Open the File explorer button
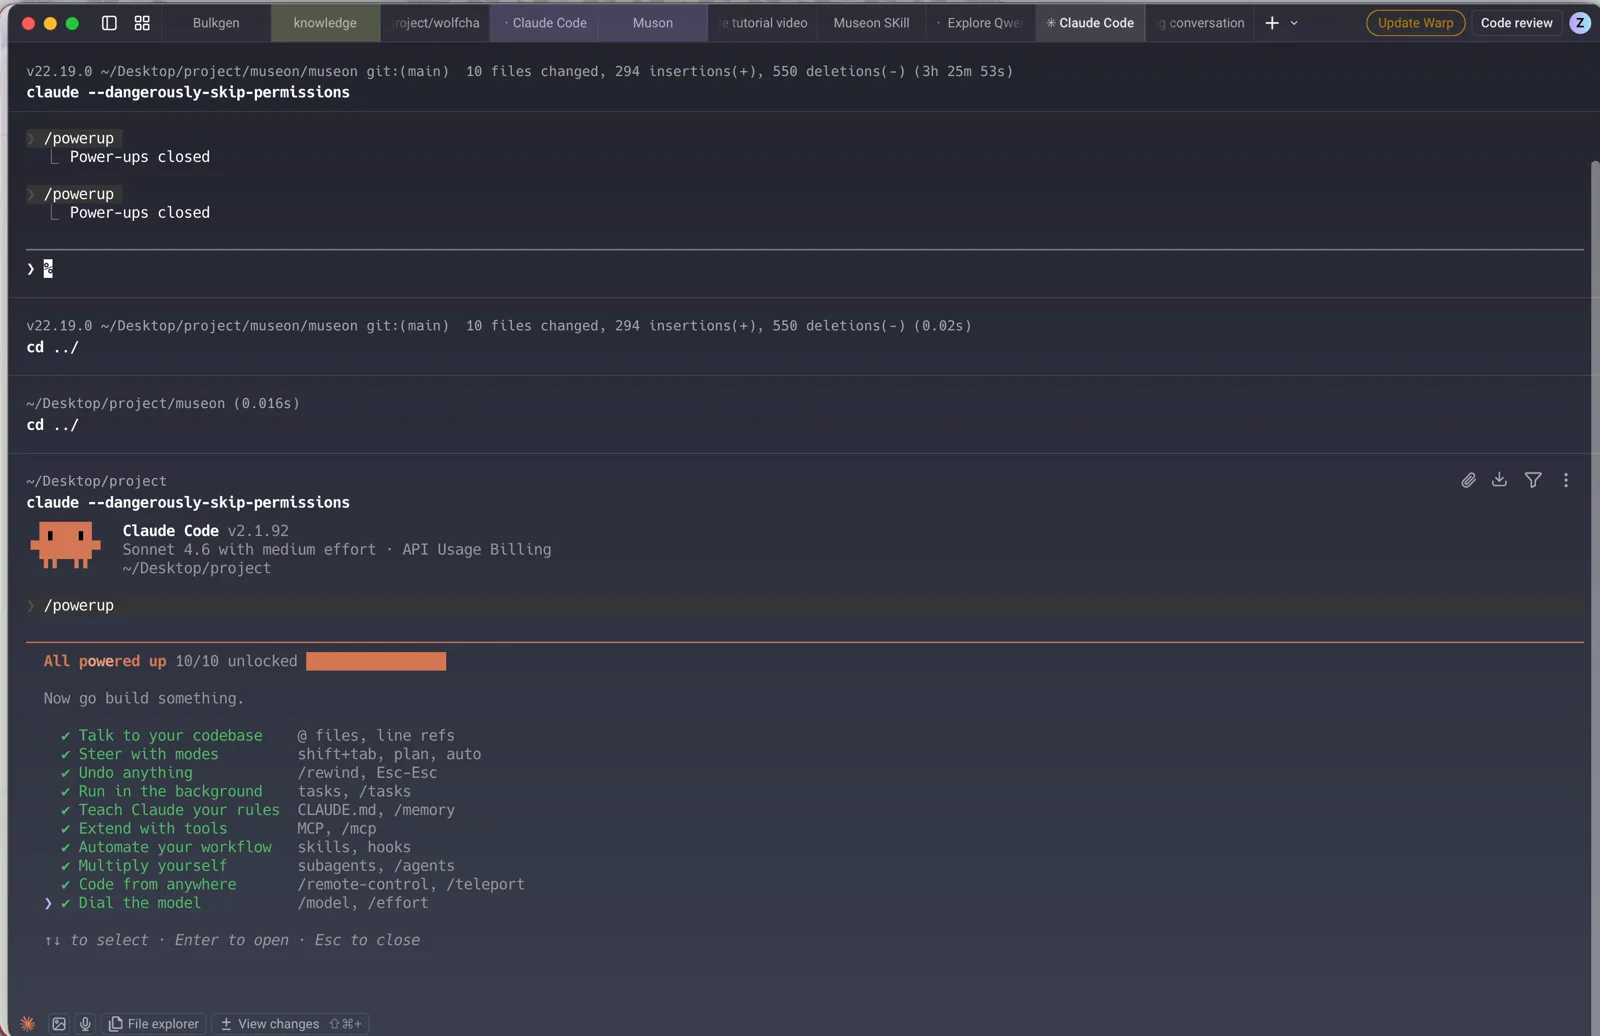This screenshot has width=1600, height=1036. pyautogui.click(x=154, y=1024)
